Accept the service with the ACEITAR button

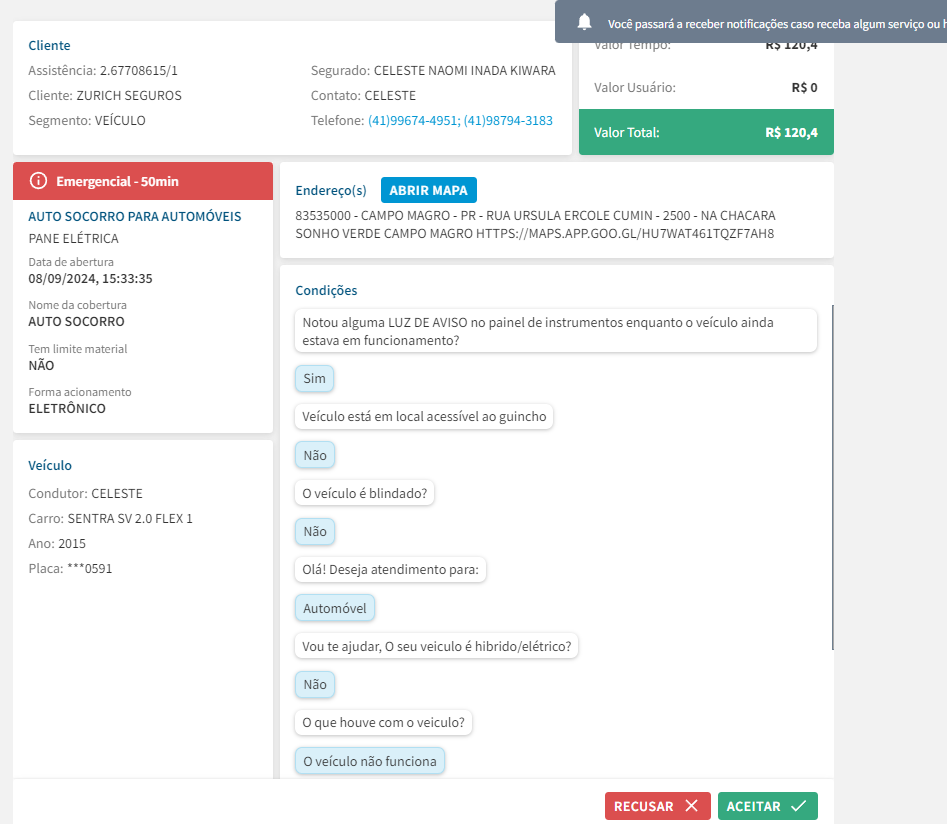[x=767, y=806]
